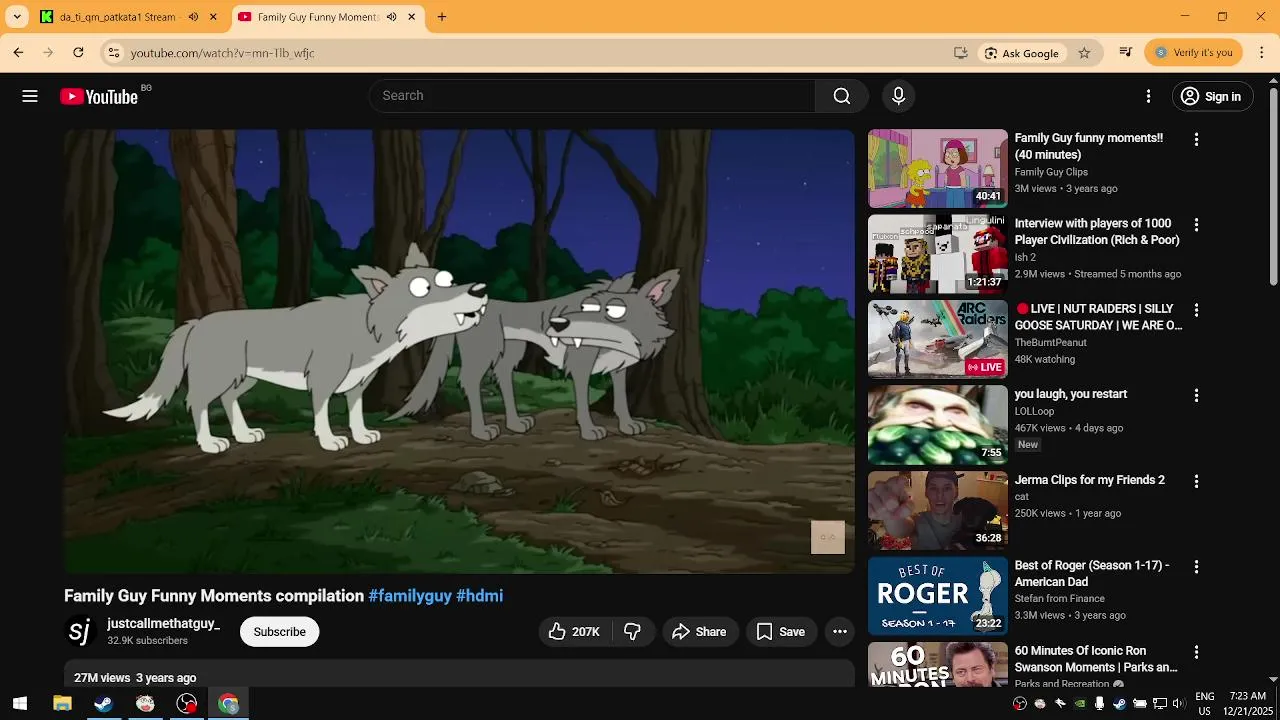1280x720 pixels.
Task: Open Best of Roger American Dad thumbnail
Action: 938,596
